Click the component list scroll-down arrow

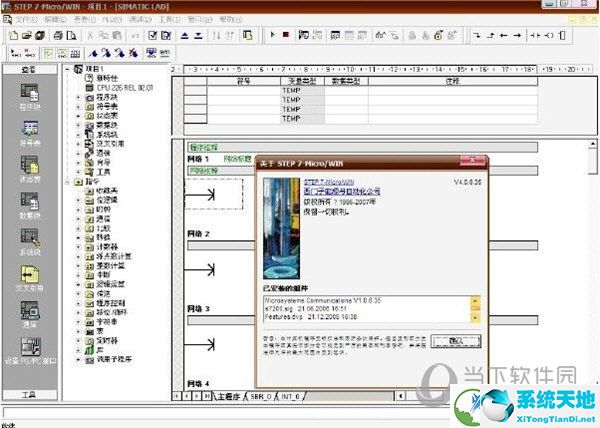coord(475,317)
